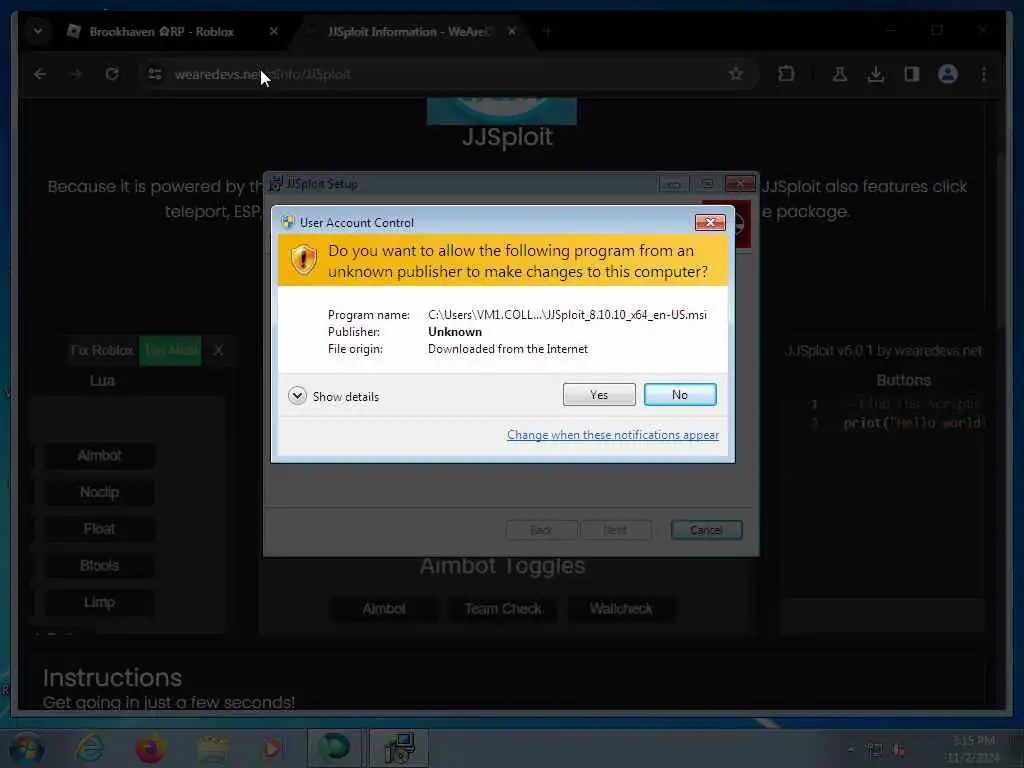The width and height of the screenshot is (1024, 768).
Task: Click No in User Account Control
Action: (x=680, y=394)
